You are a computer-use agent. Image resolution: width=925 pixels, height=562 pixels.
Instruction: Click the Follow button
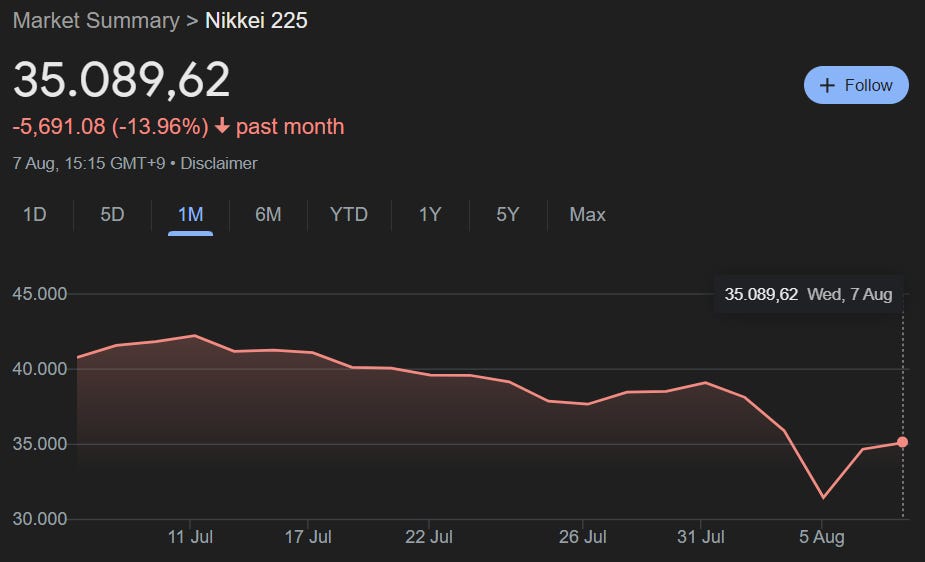856,85
